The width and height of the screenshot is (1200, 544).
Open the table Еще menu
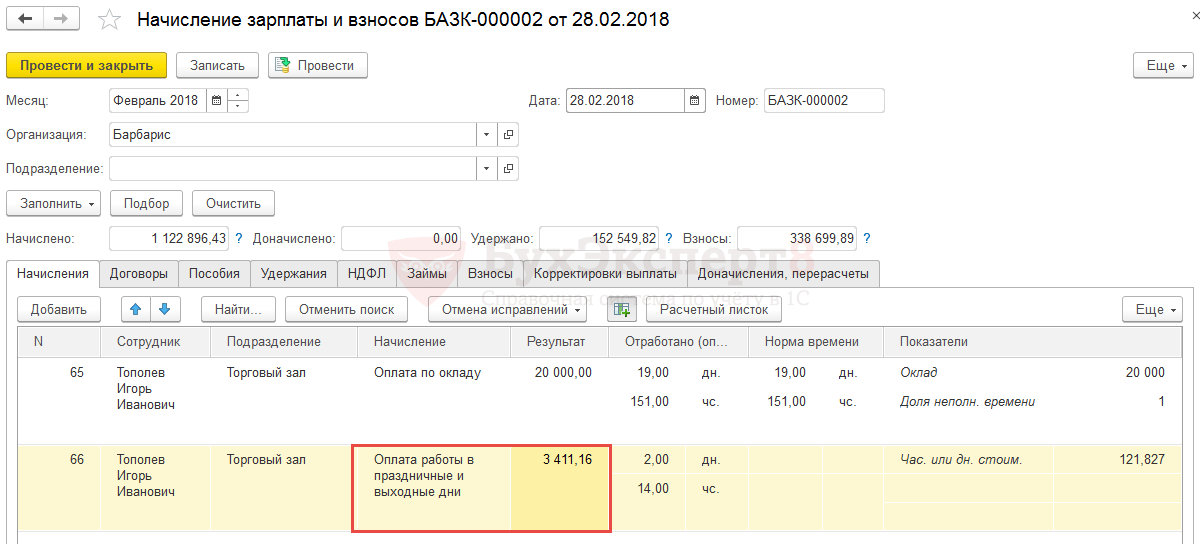1152,309
